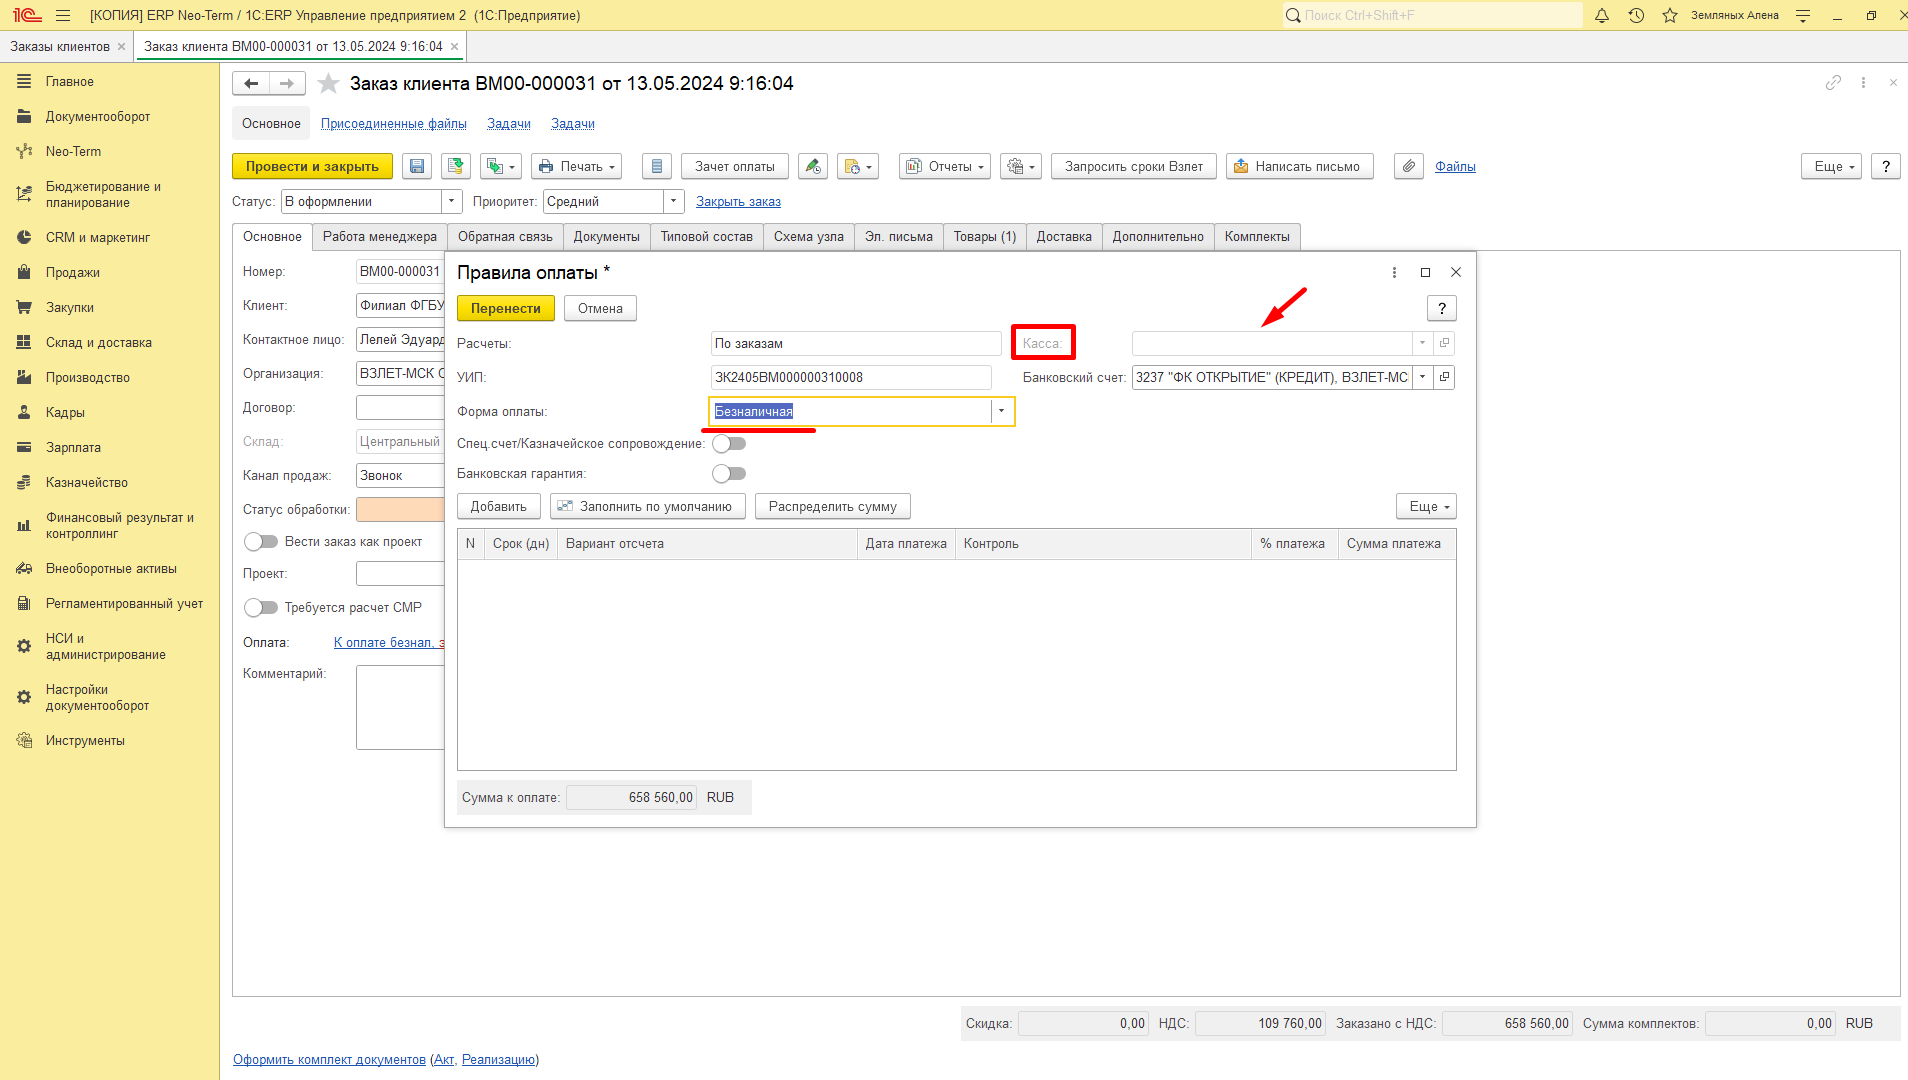The width and height of the screenshot is (1908, 1080).
Task: Click the notifications bell icon
Action: (1602, 15)
